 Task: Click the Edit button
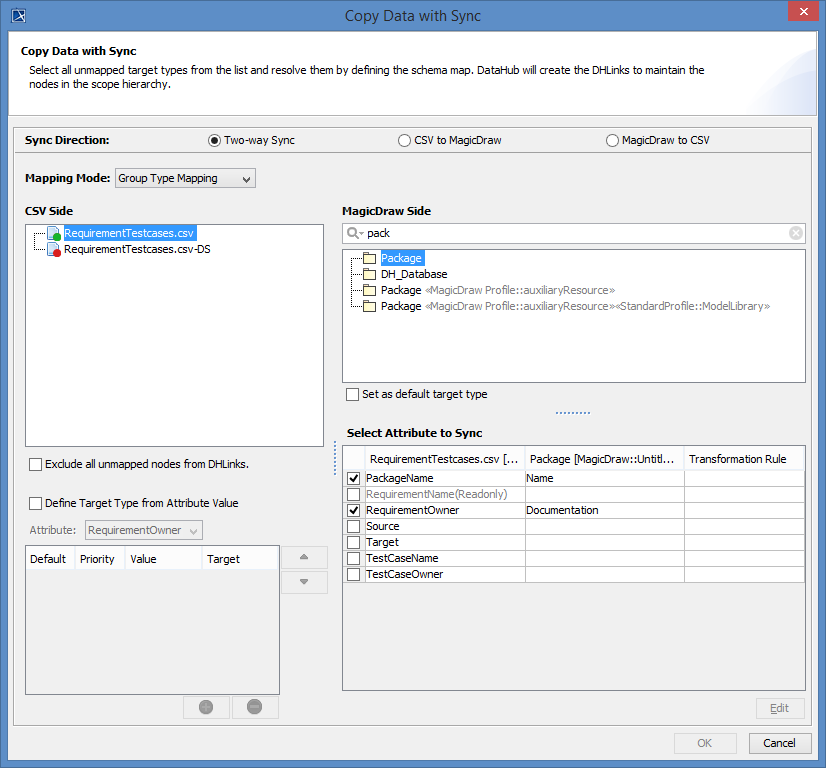[779, 708]
